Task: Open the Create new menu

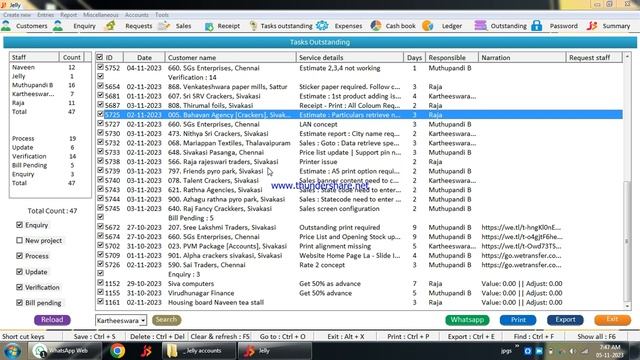Action: click(17, 15)
